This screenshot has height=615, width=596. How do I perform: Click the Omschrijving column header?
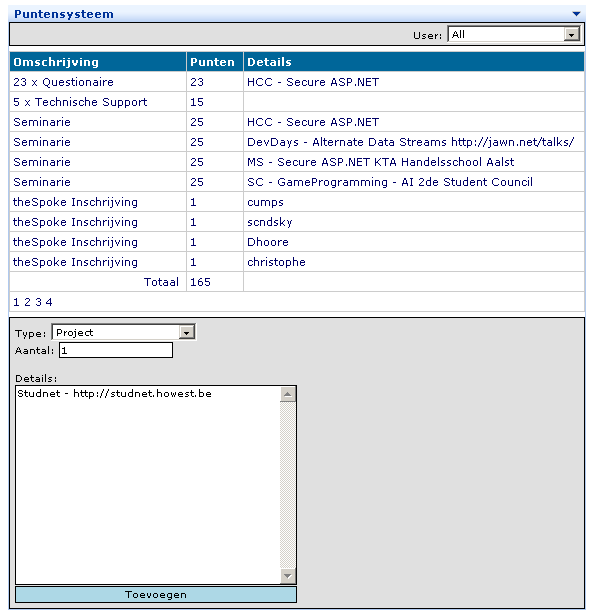tap(98, 62)
